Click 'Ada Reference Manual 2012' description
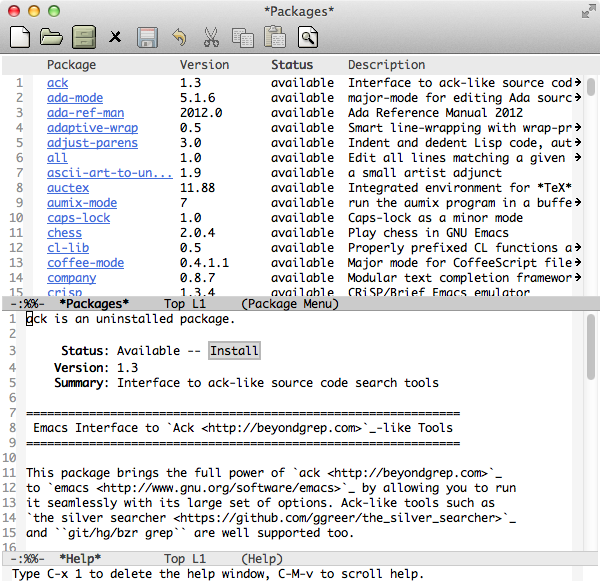 tap(435, 113)
